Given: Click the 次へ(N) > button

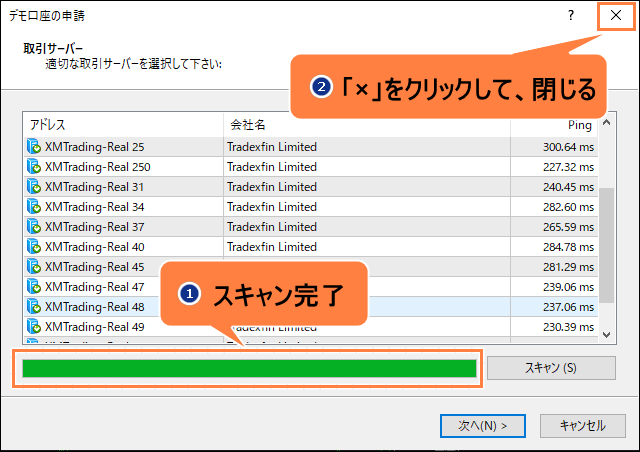Looking at the screenshot, I should click(482, 426).
